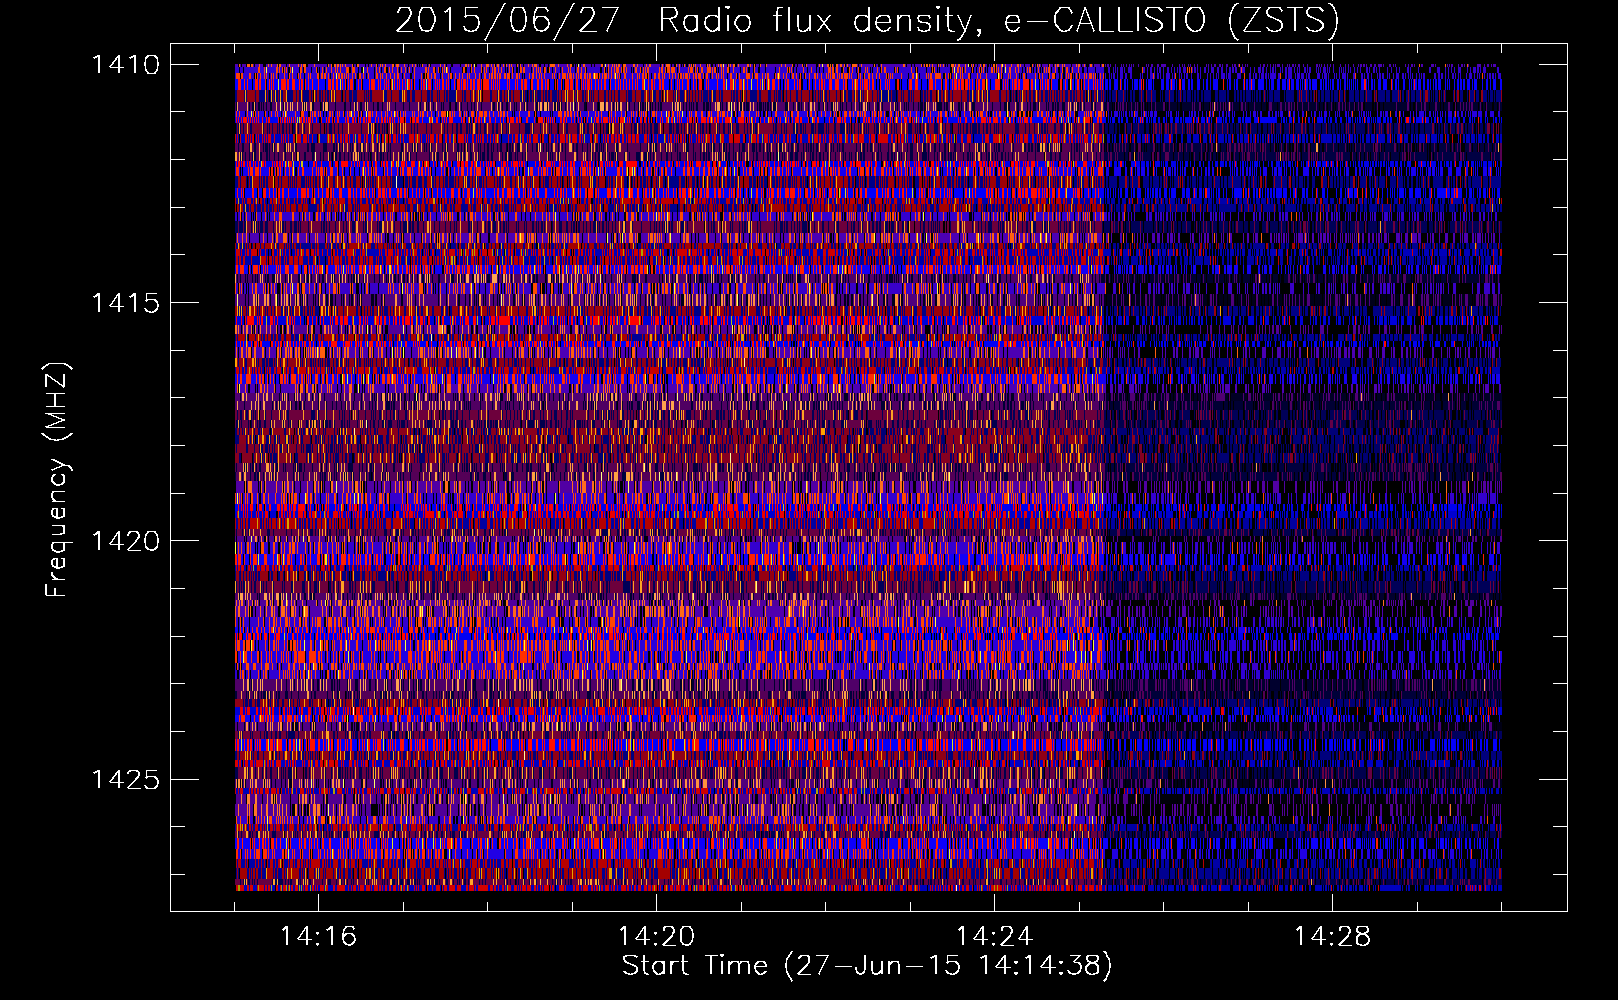Screen dimensions: 1618x1000
Task: Click the 'Frequency (MHZ)' axis label
Action: click(x=57, y=480)
